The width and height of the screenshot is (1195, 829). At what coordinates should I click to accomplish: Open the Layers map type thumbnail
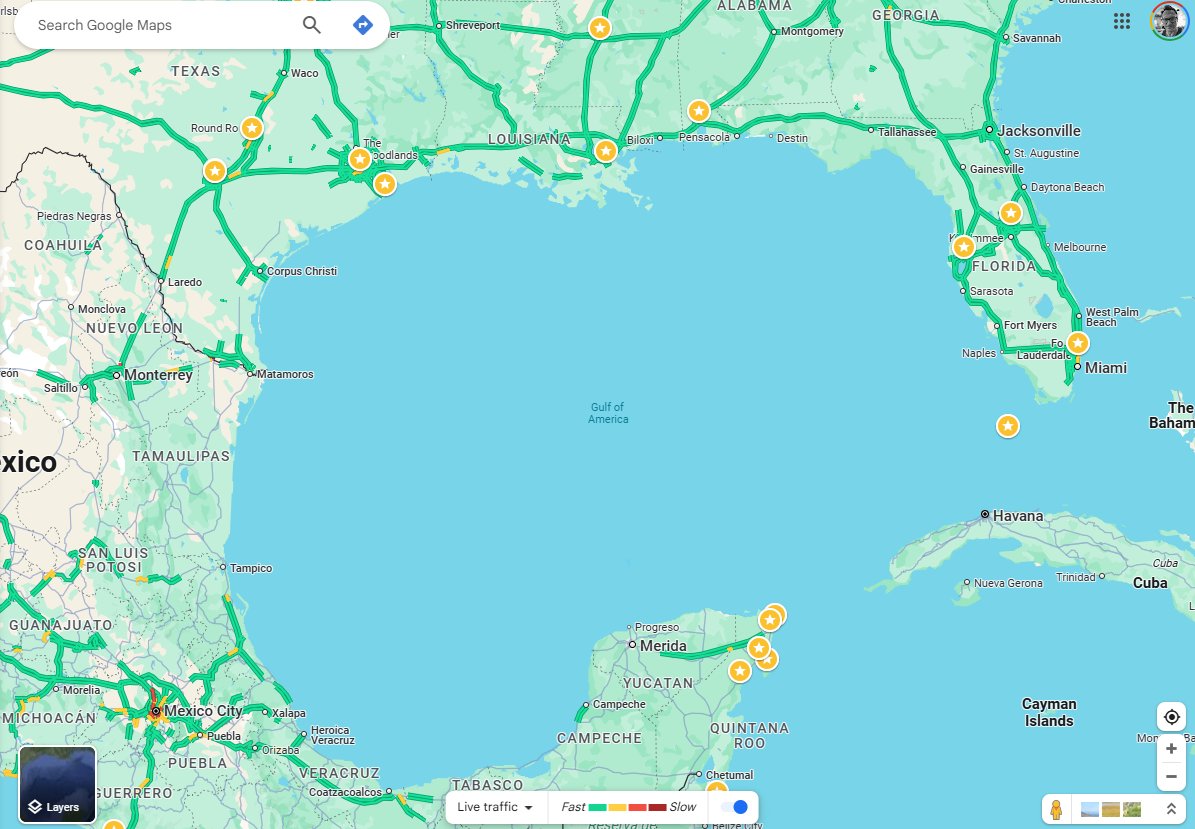click(57, 785)
